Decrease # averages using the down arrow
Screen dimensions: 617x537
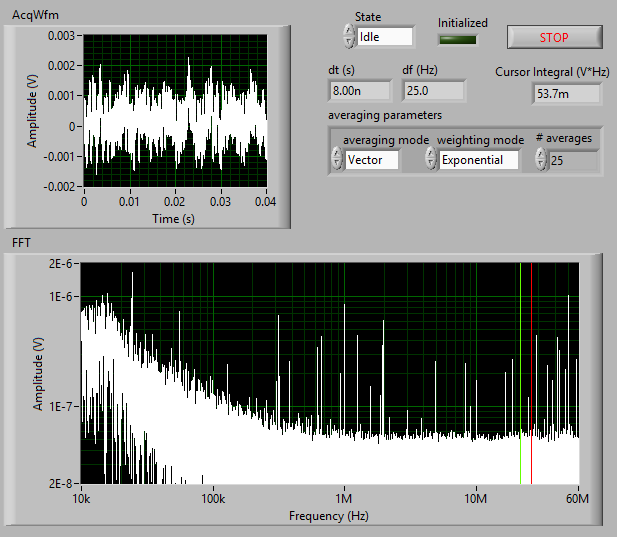click(540, 165)
